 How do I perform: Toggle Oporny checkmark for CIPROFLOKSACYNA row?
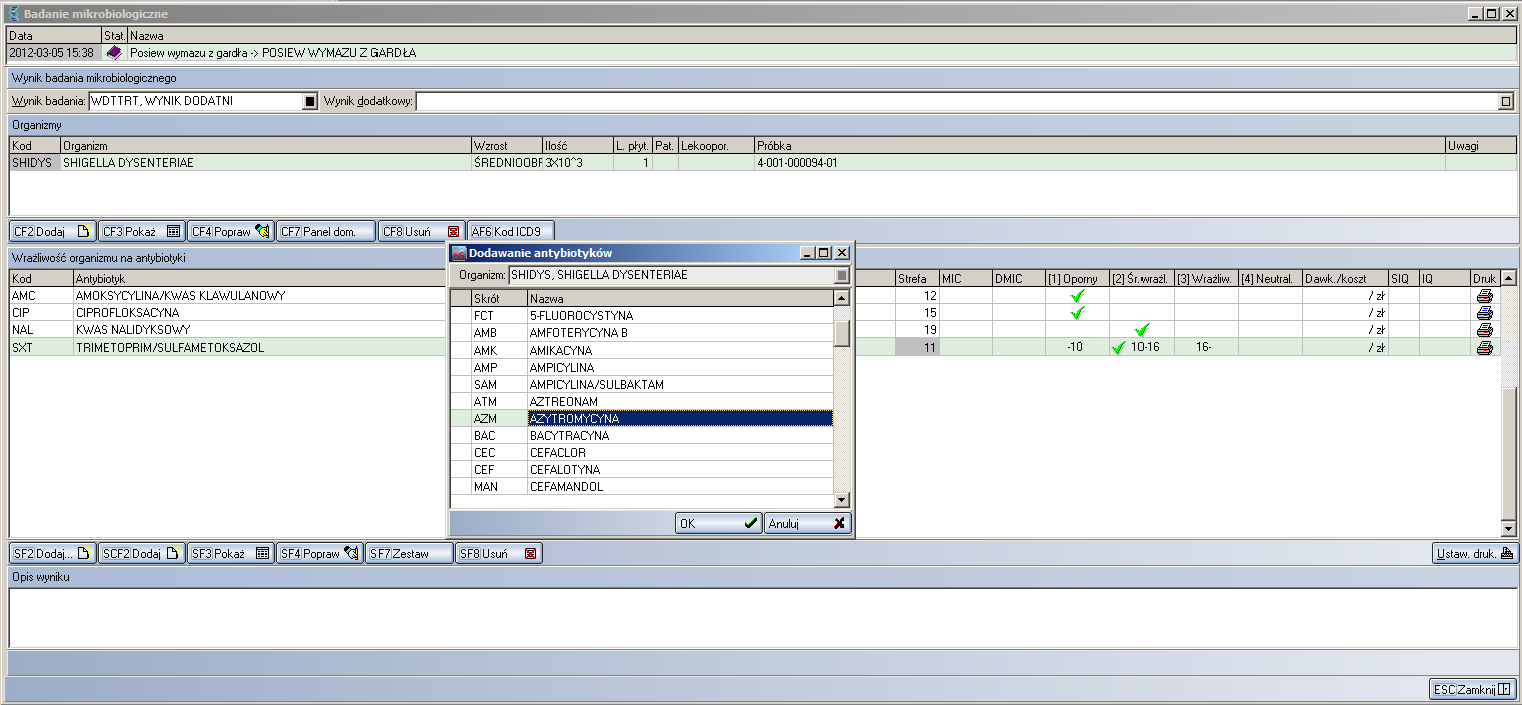click(x=1077, y=313)
